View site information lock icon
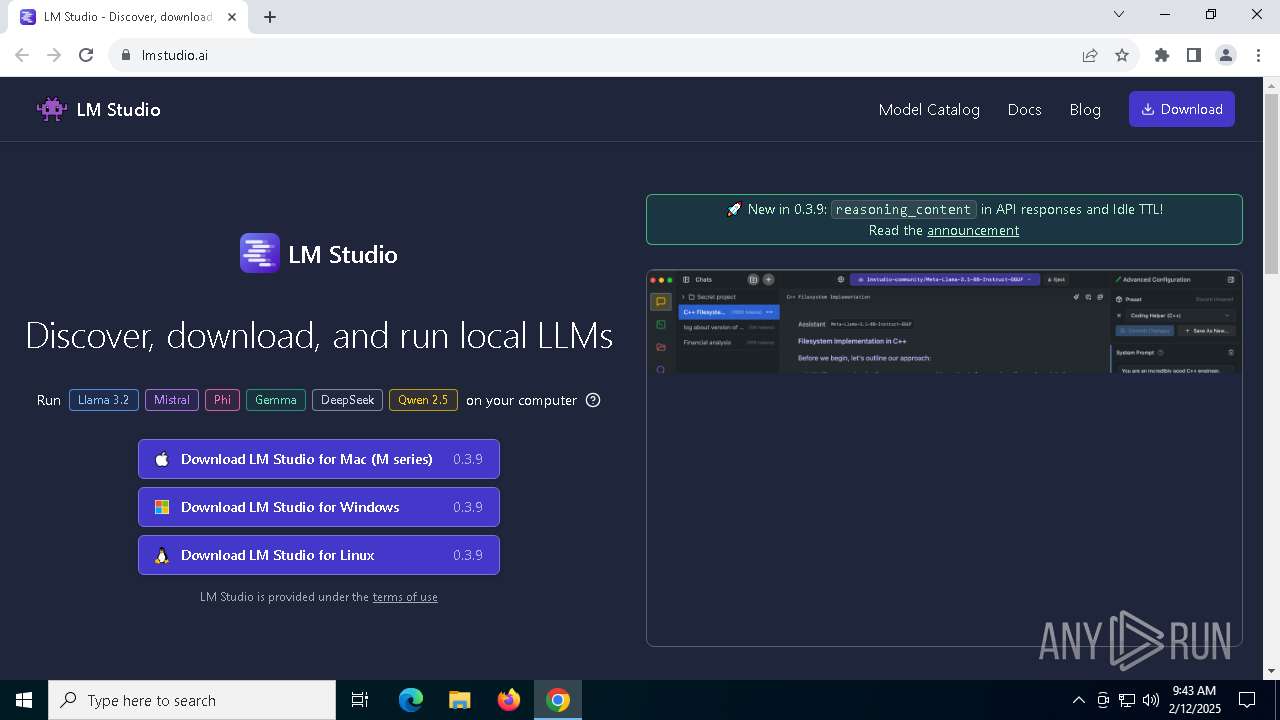This screenshot has height=720, width=1280. coord(125,55)
